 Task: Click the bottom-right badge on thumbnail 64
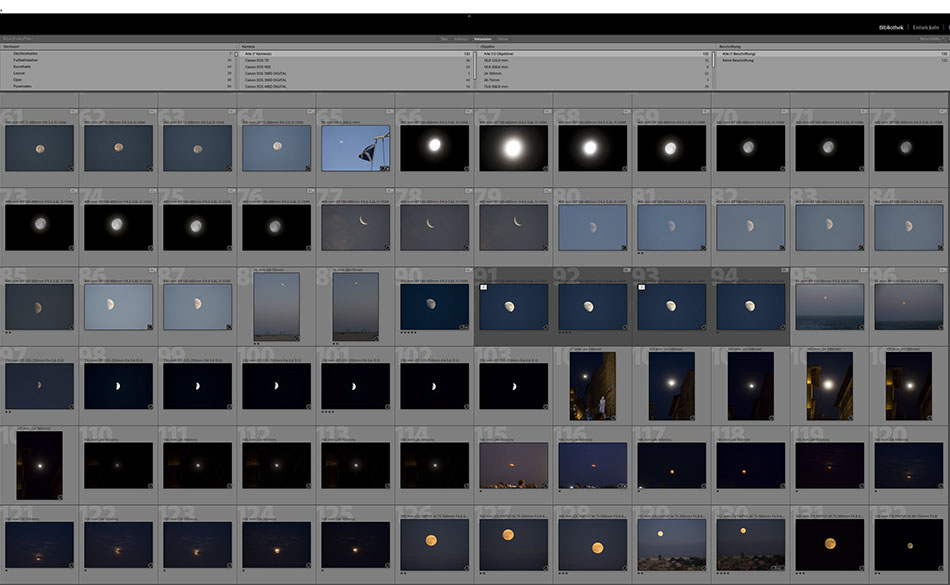(306, 167)
